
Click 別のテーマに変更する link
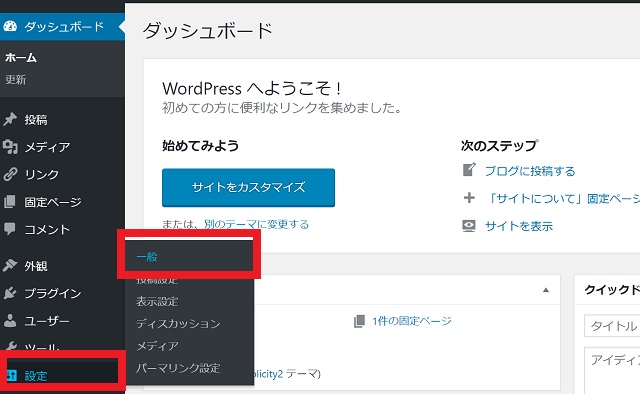[x=256, y=224]
